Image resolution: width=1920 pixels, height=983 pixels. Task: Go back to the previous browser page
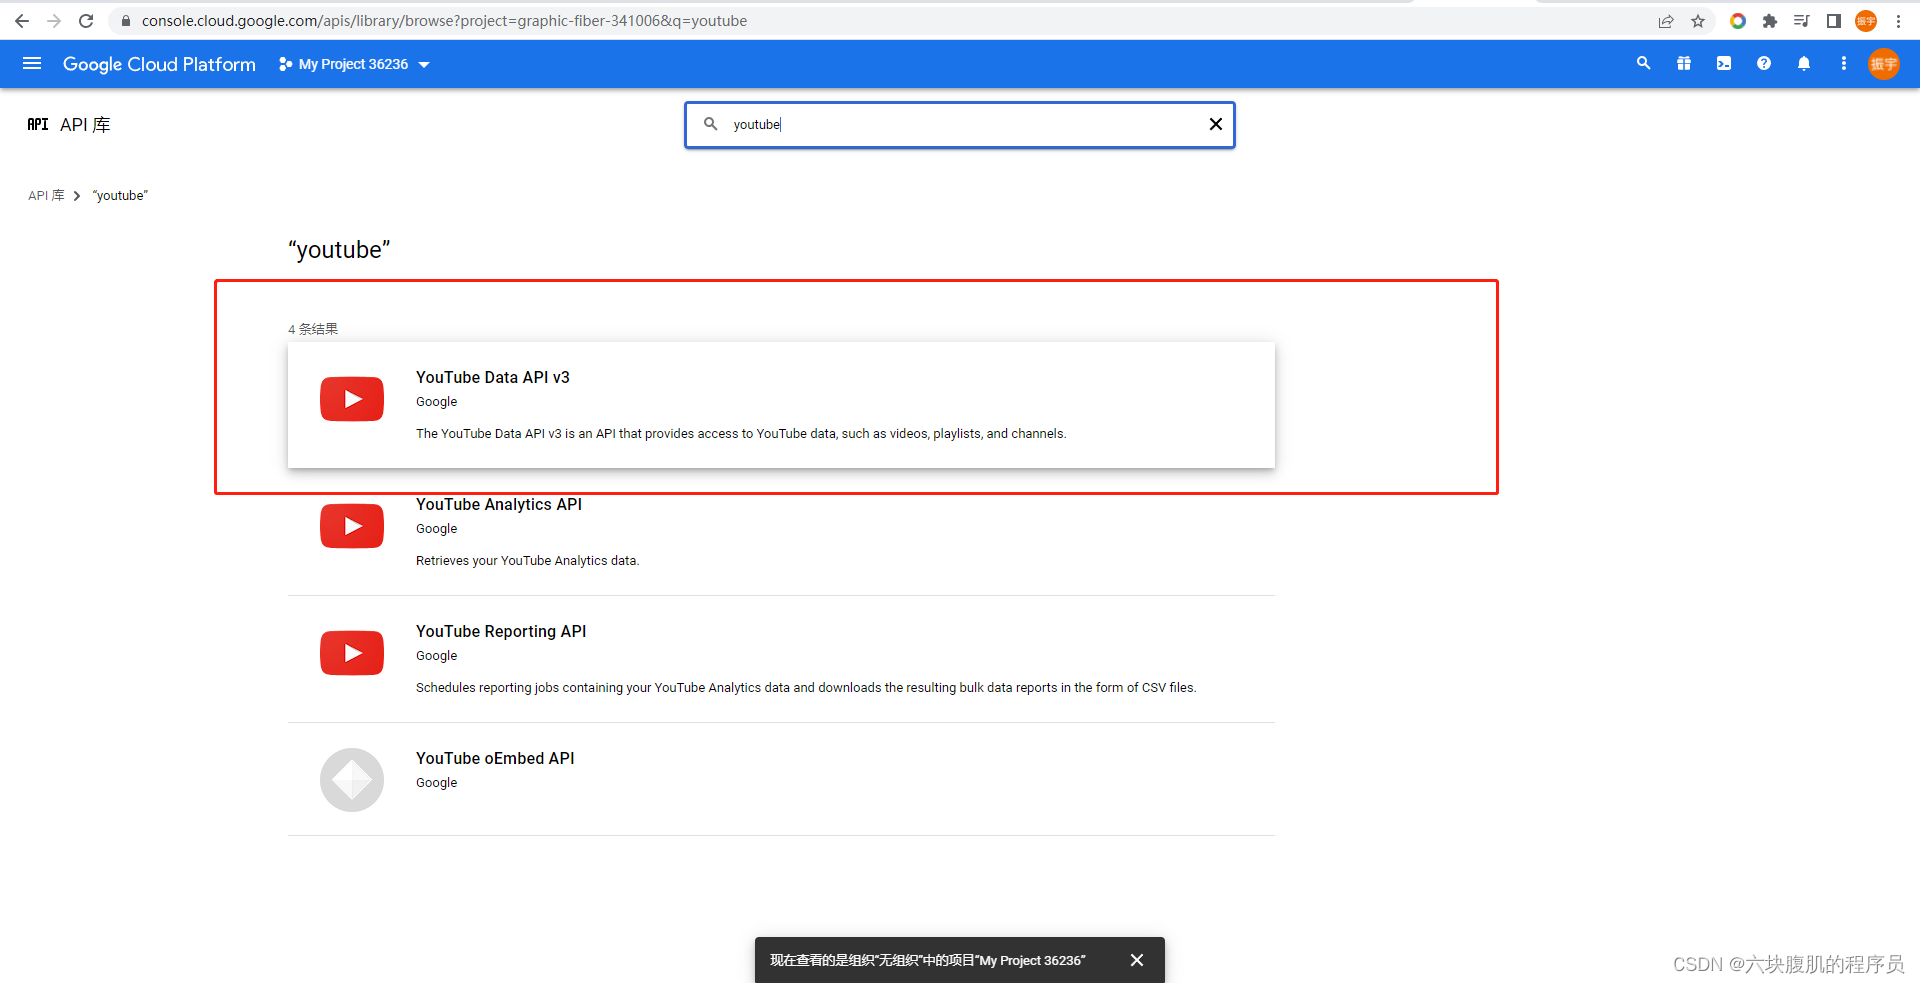pos(22,21)
